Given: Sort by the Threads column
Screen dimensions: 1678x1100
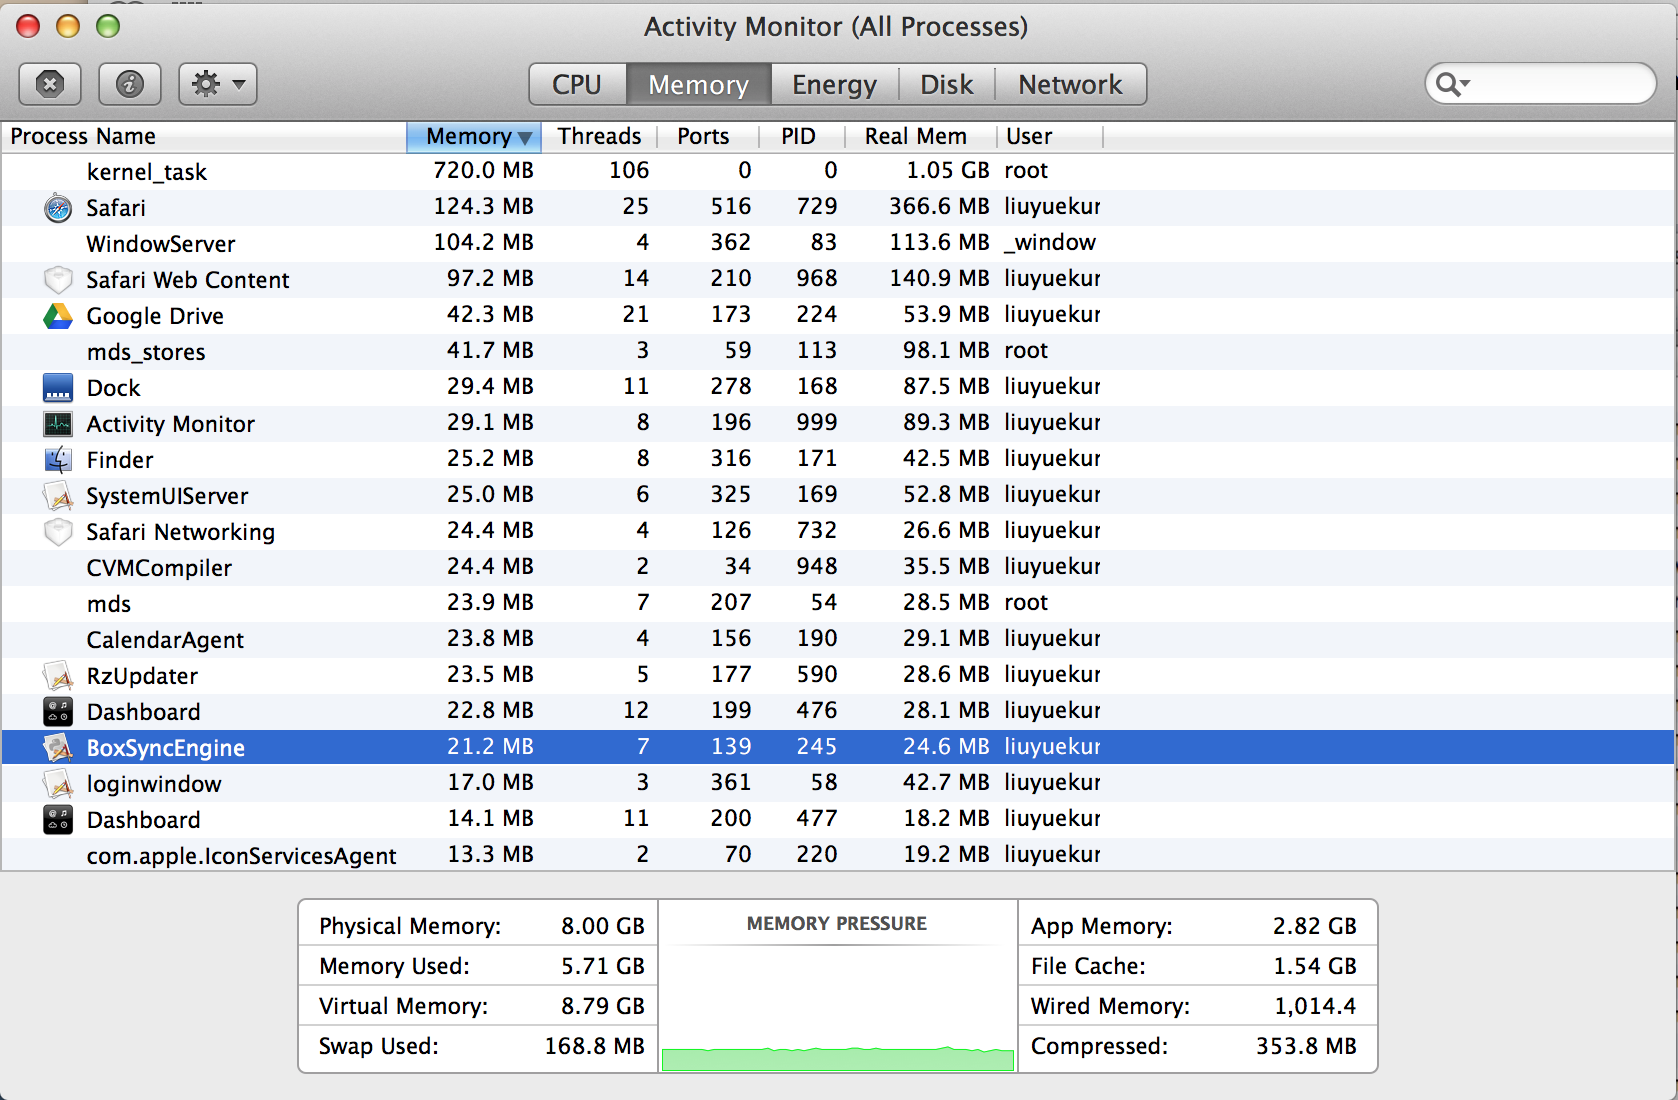Looking at the screenshot, I should [x=599, y=136].
